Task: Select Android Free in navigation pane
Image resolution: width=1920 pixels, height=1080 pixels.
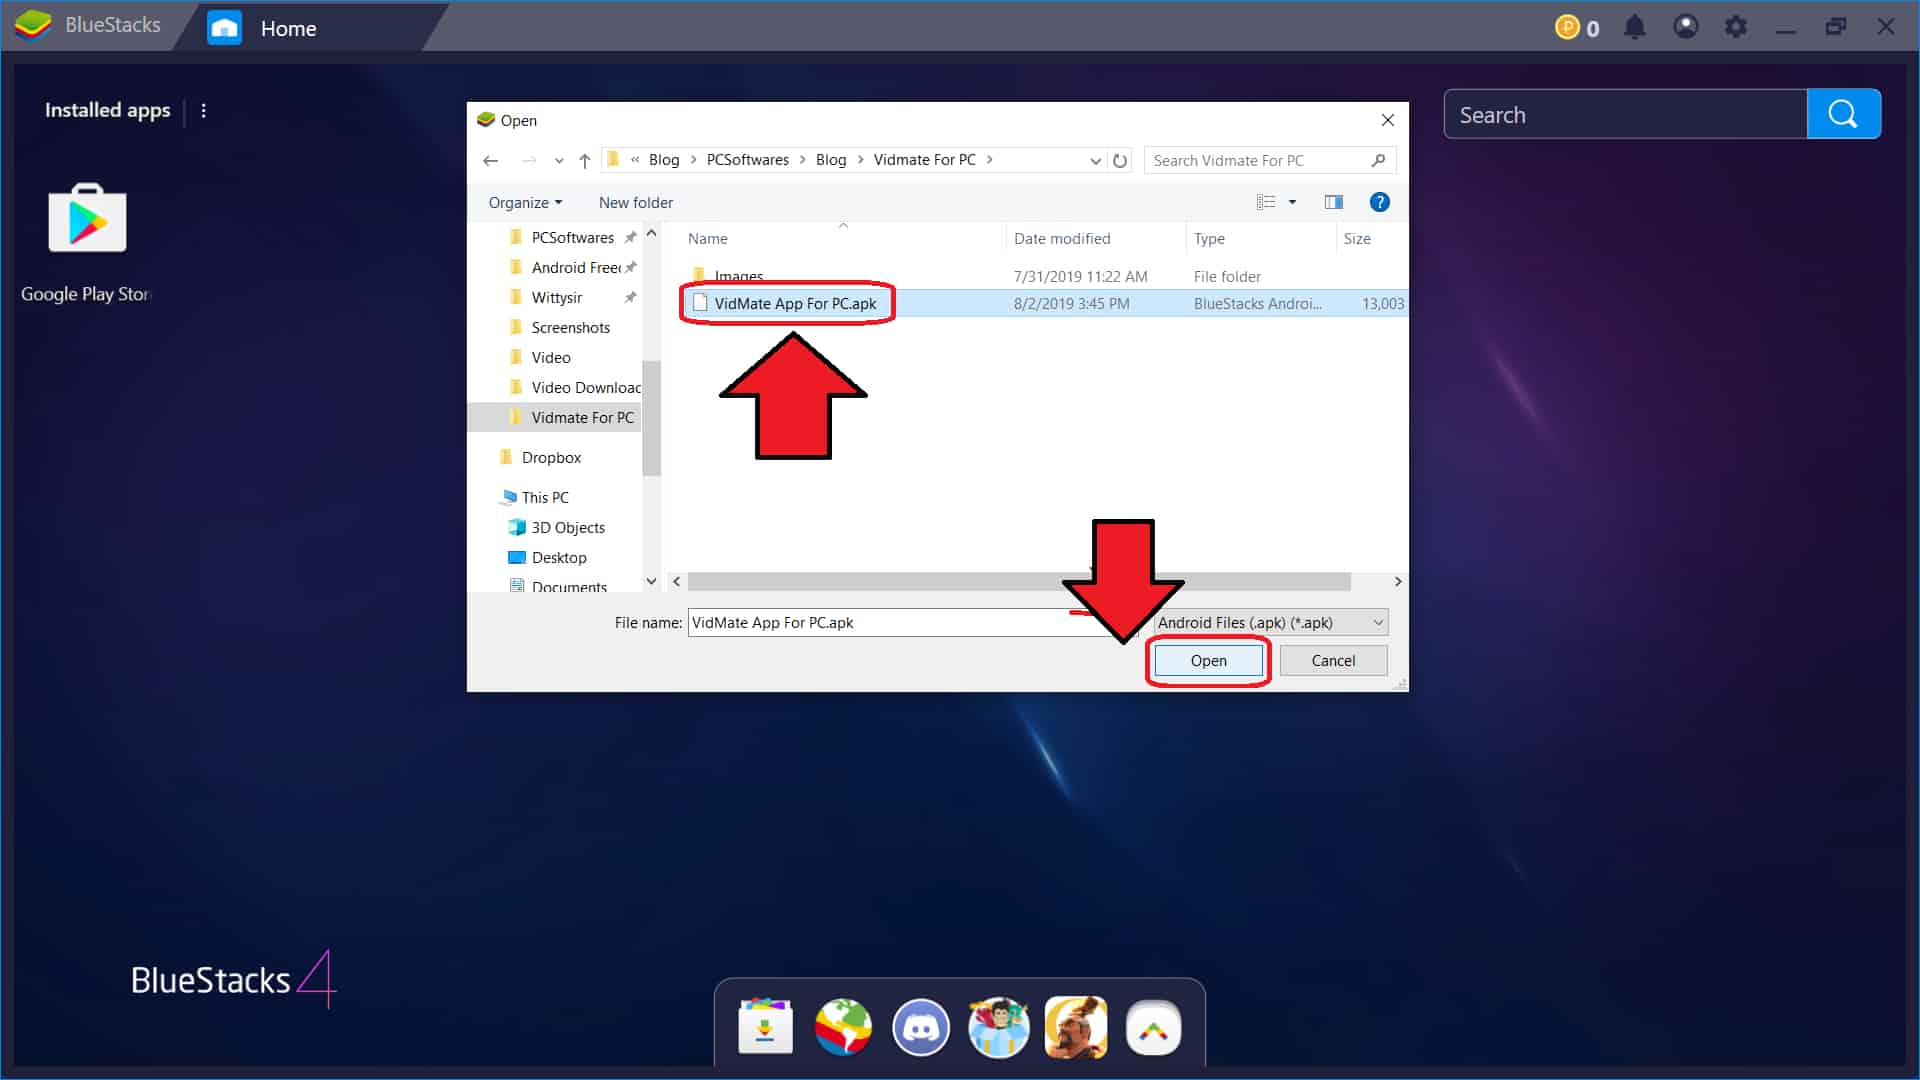Action: pyautogui.click(x=572, y=267)
